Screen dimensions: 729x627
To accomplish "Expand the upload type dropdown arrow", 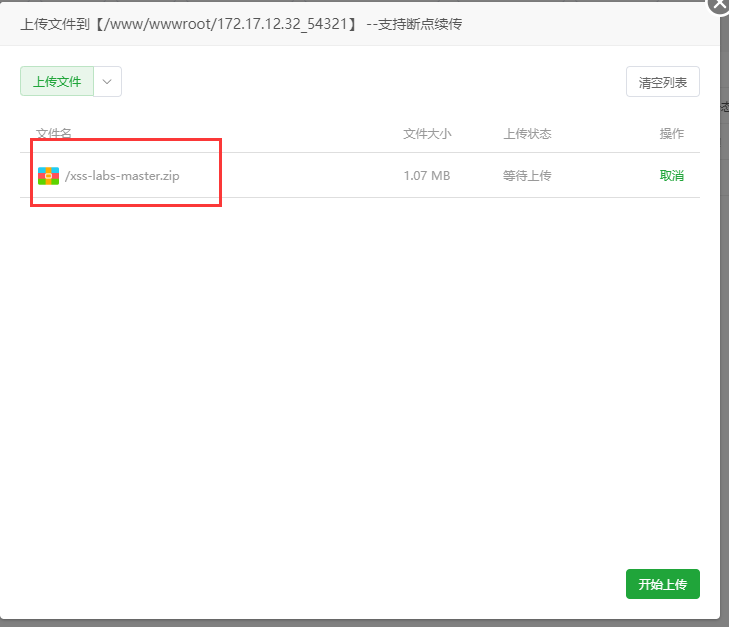I will [x=107, y=82].
